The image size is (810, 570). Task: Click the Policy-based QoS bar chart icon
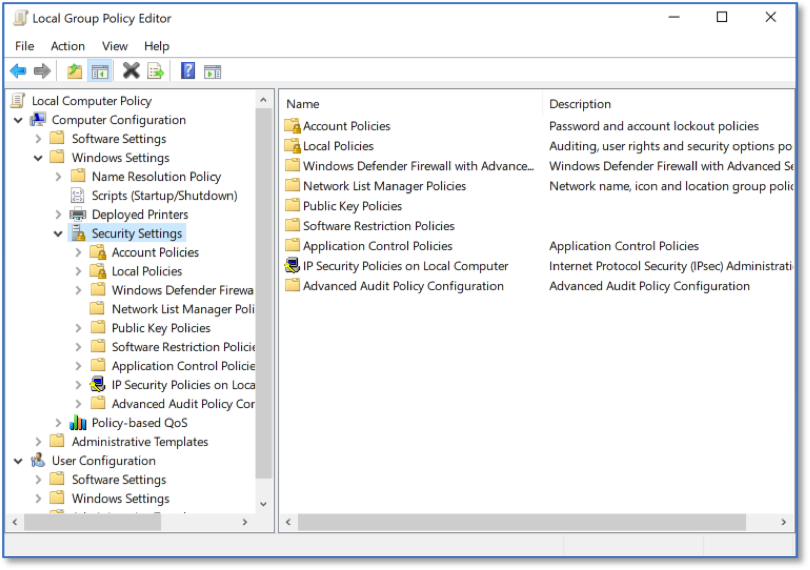tap(78, 422)
